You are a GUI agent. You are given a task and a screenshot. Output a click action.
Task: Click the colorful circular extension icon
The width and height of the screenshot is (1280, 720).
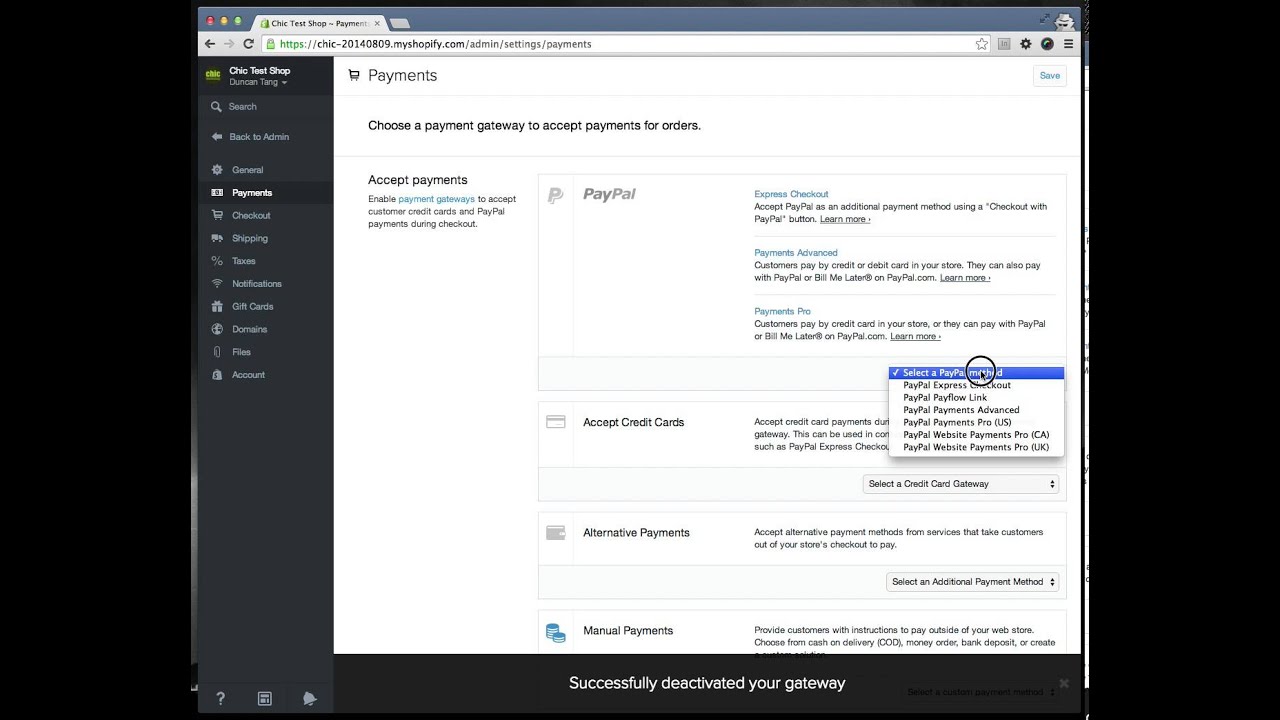pos(1047,44)
